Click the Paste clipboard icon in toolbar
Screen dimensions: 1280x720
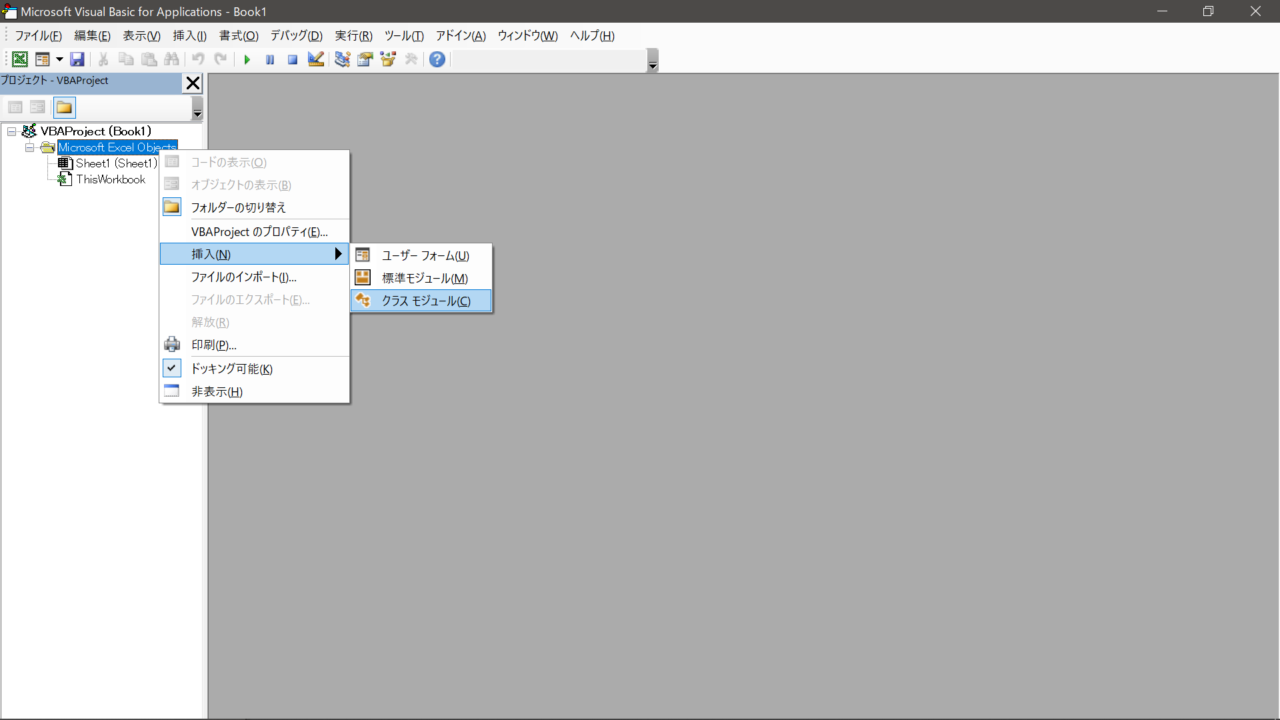(x=149, y=59)
